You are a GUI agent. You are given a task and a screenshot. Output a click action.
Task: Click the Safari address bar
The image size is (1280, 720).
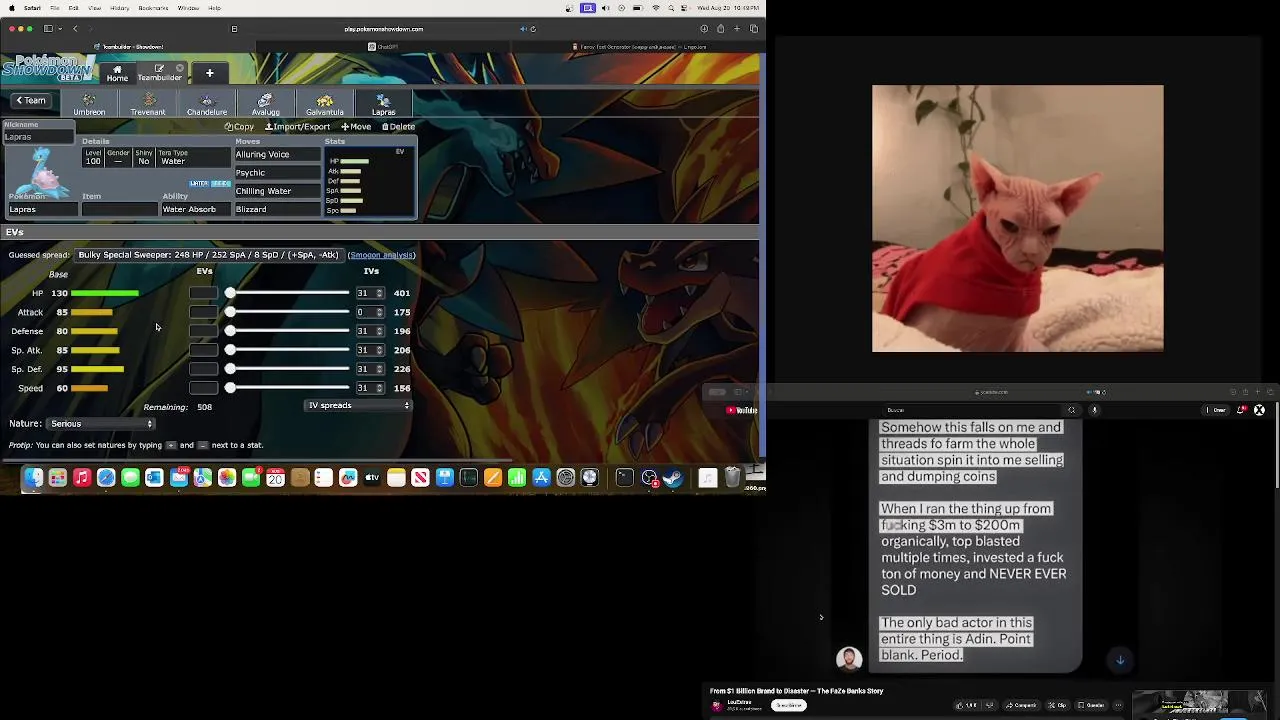tap(383, 29)
